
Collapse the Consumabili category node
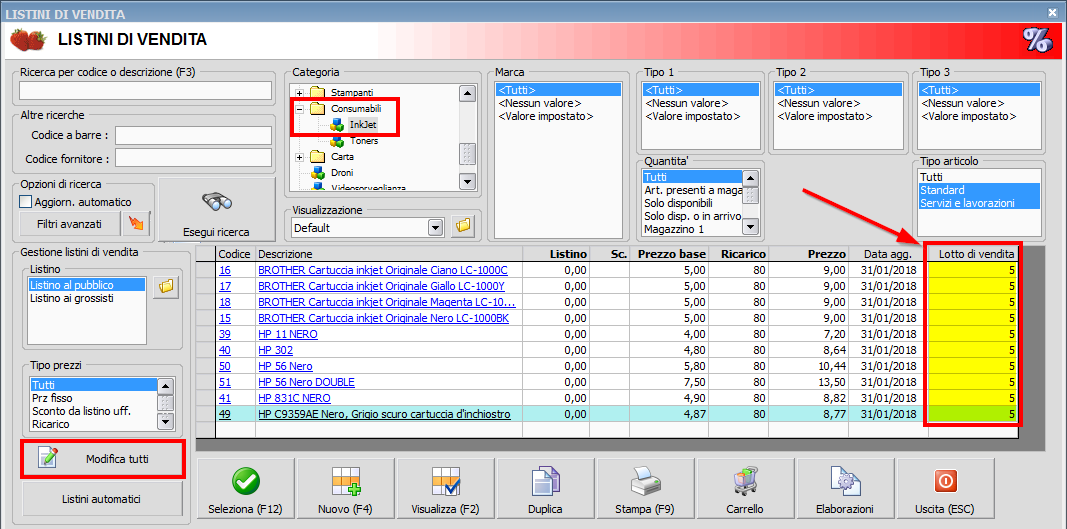(299, 109)
